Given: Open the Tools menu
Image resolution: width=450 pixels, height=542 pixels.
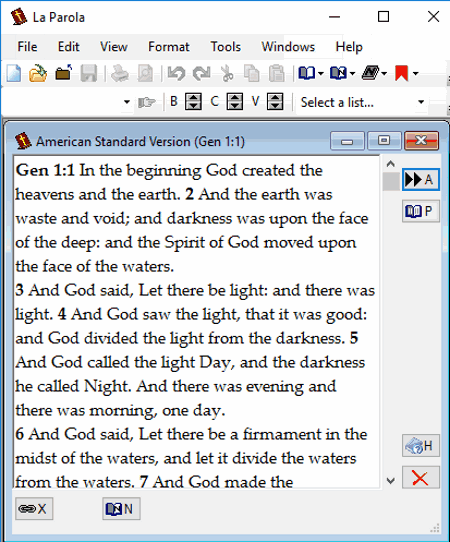Looking at the screenshot, I should (x=226, y=47).
